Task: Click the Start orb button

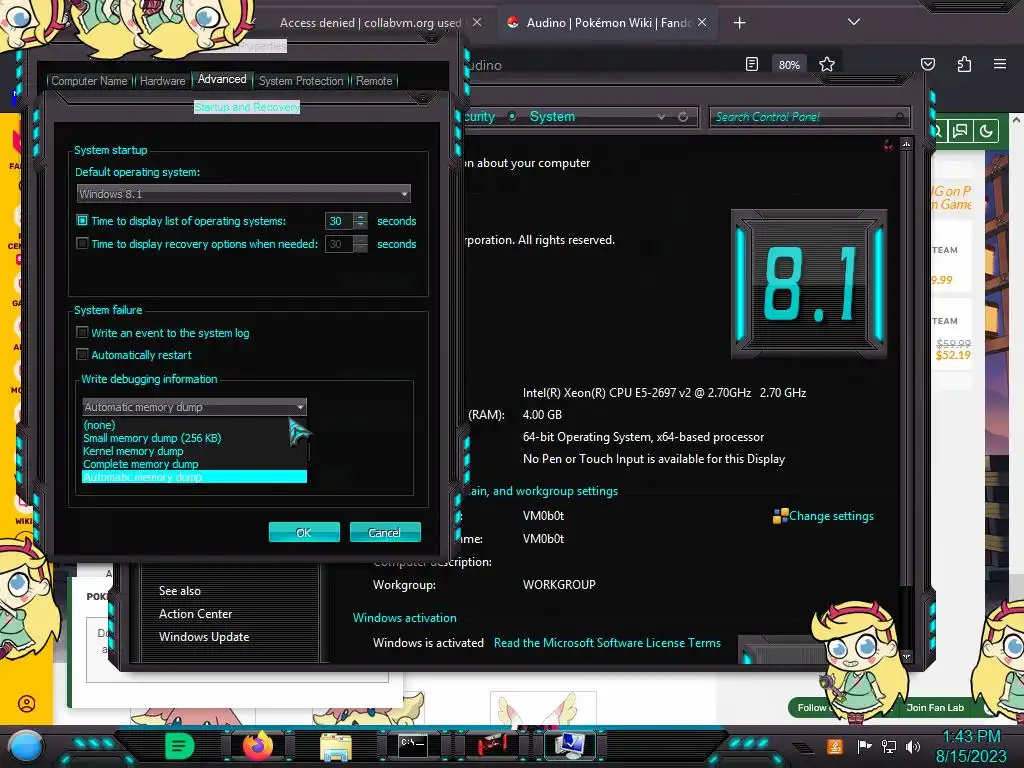Action: pos(25,746)
